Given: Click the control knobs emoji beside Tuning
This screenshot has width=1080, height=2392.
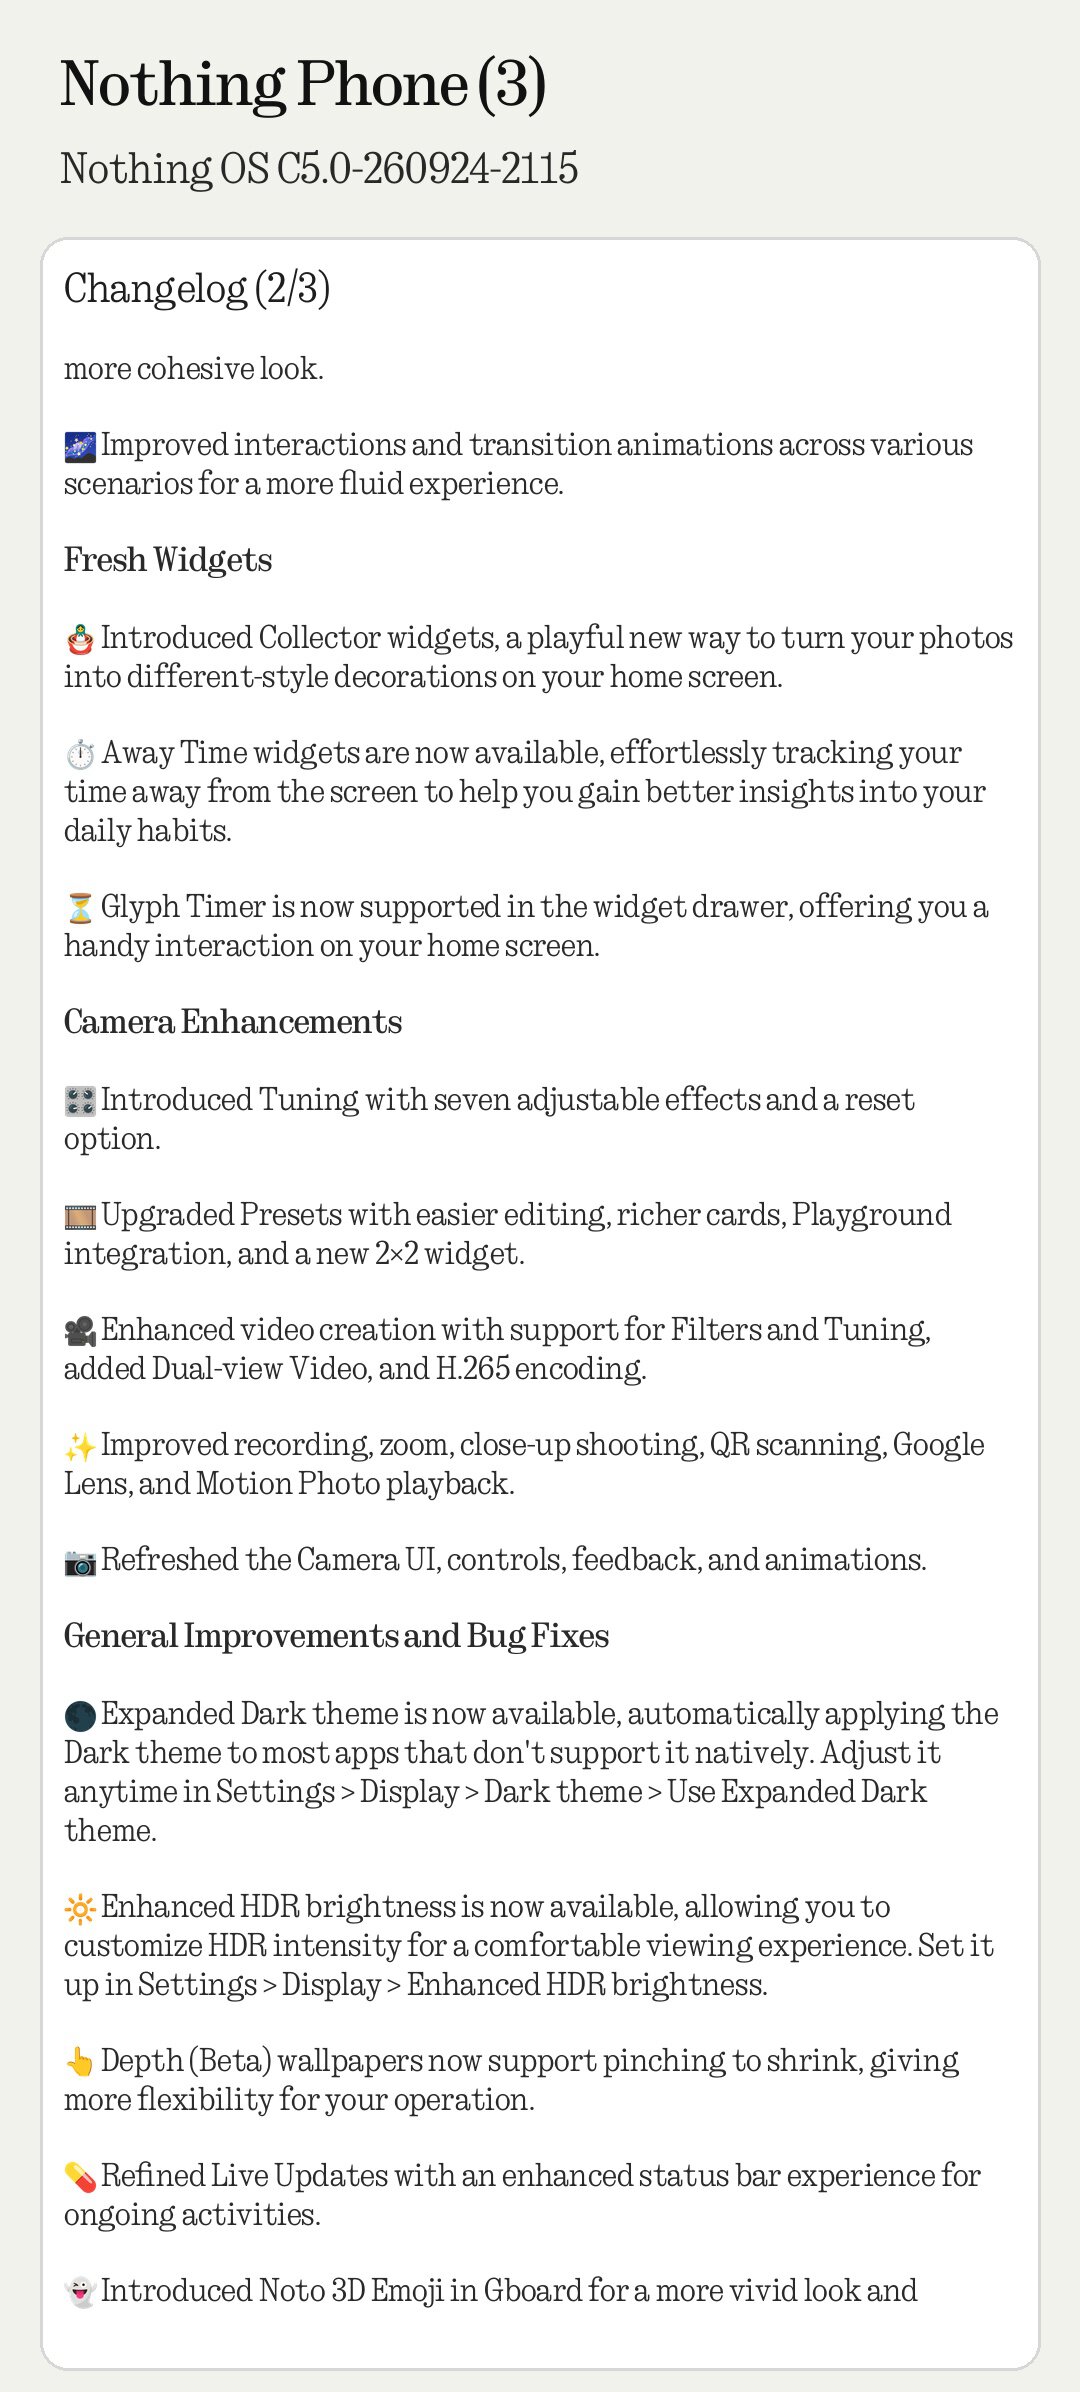Looking at the screenshot, I should tap(80, 1101).
